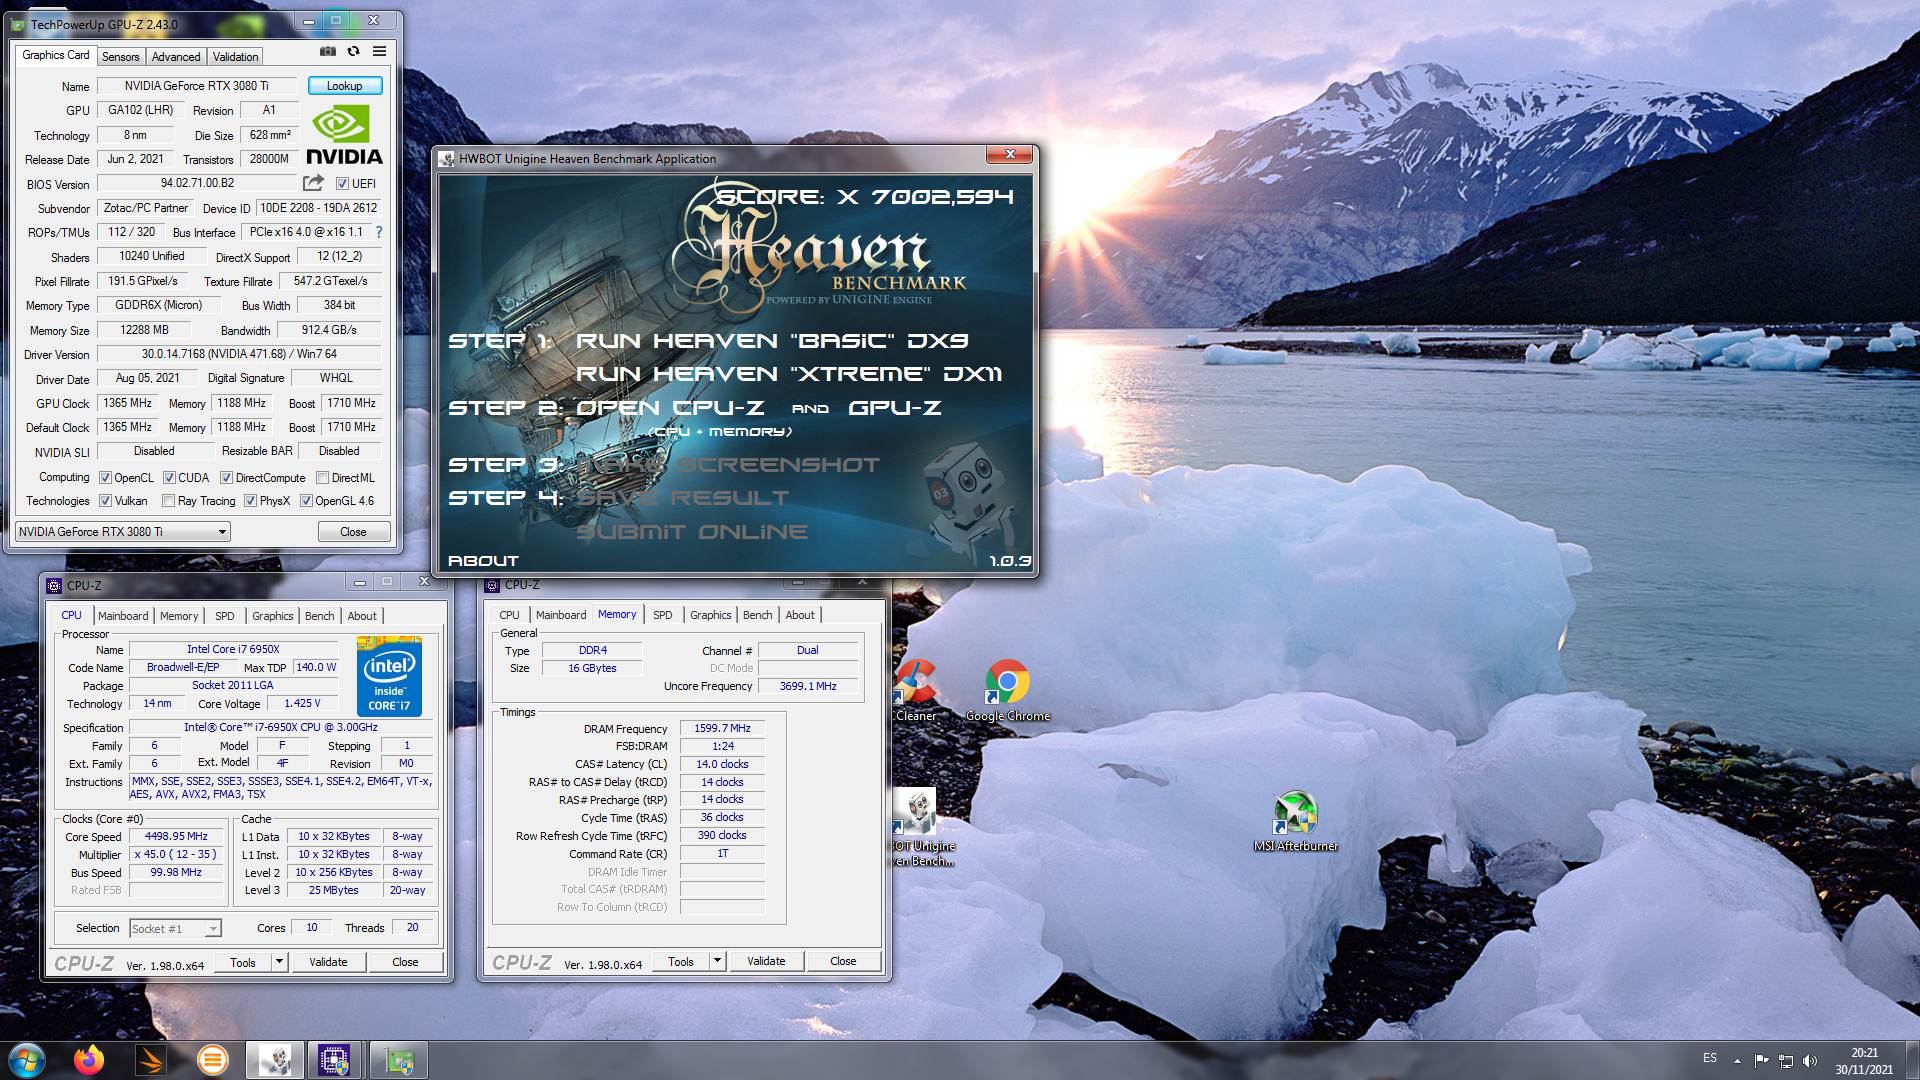Open CCleaner desktop shortcut
Viewport: 1920px width, 1080px height.
click(915, 690)
